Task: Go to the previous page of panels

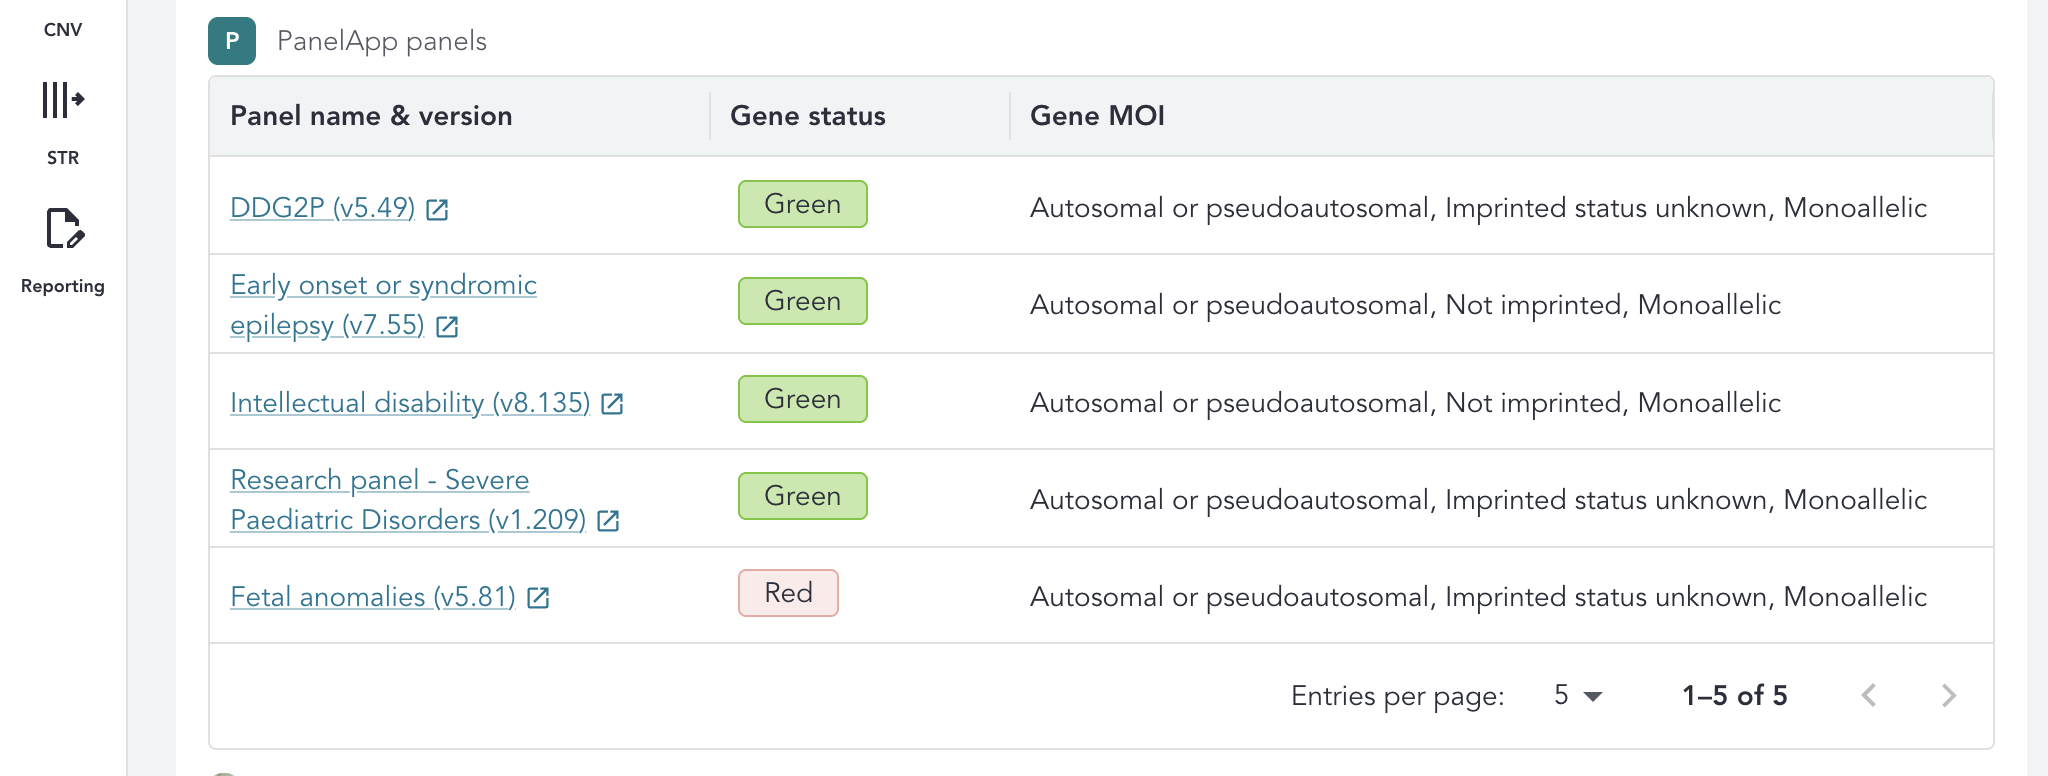Action: [1868, 696]
